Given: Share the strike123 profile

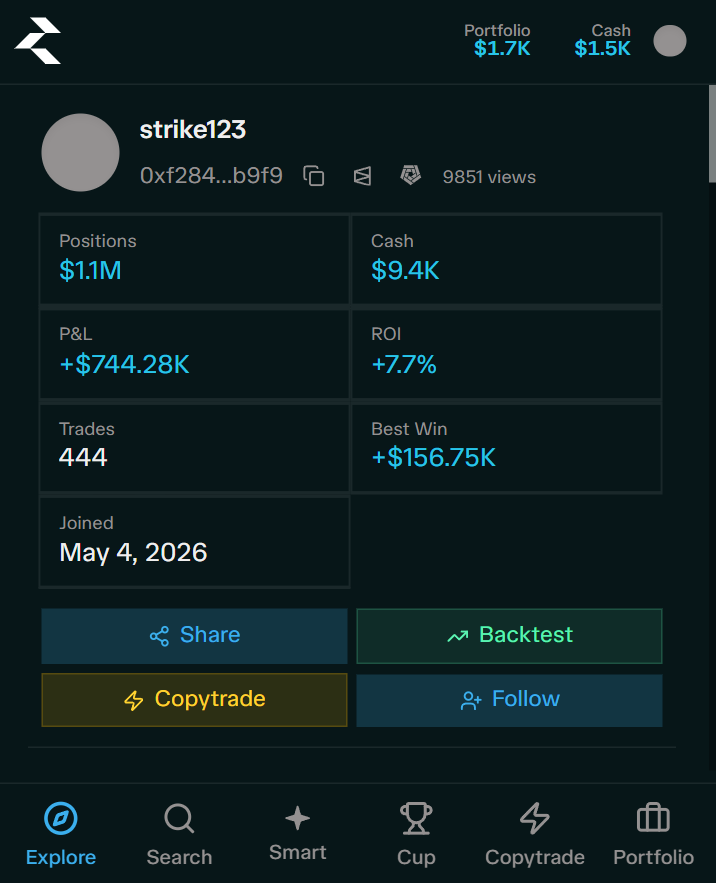Looking at the screenshot, I should coord(194,635).
